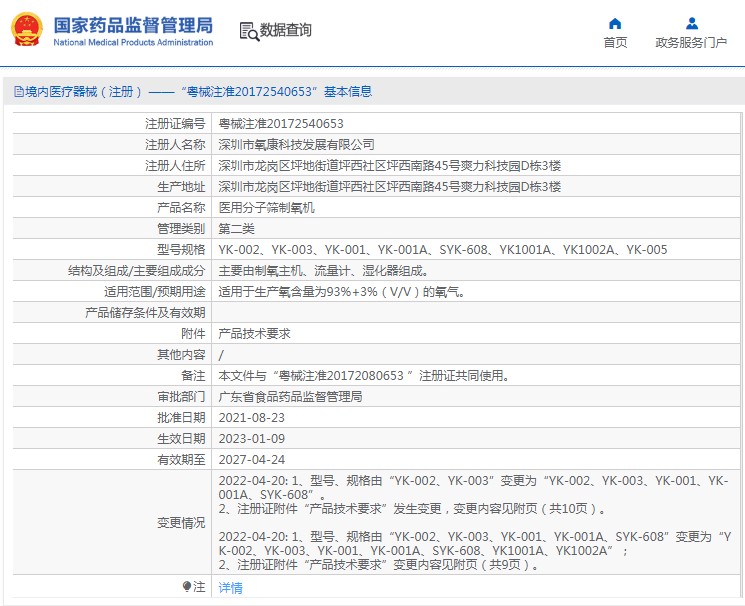Click the document icon before 境内医疗器械
745x606 pixels.
click(x=18, y=92)
